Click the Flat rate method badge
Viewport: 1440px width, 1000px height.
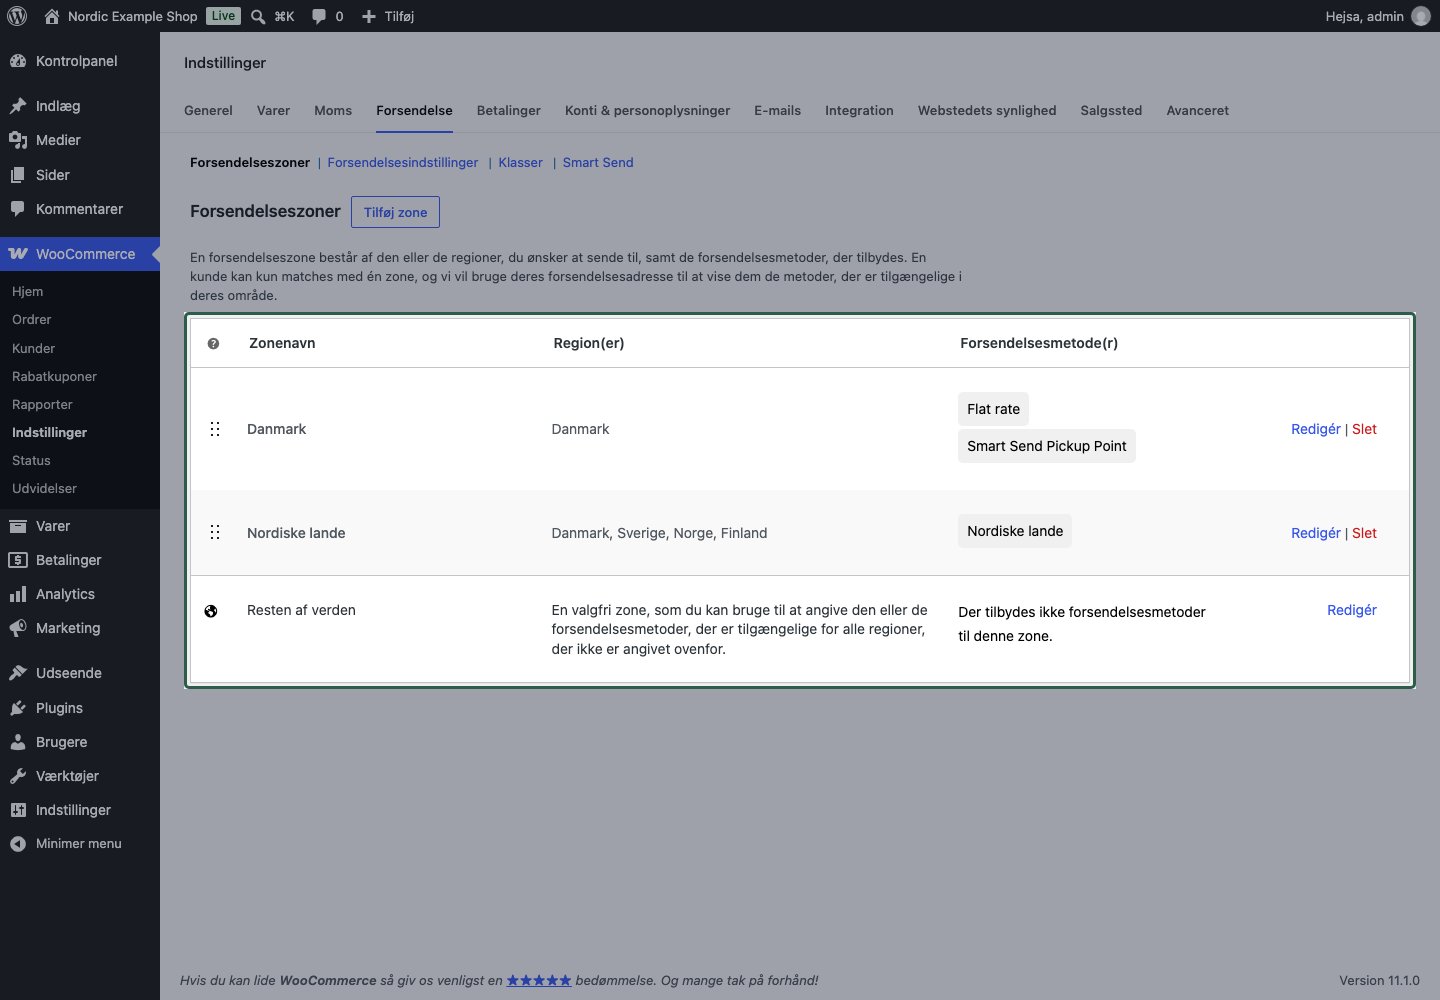pyautogui.click(x=993, y=409)
